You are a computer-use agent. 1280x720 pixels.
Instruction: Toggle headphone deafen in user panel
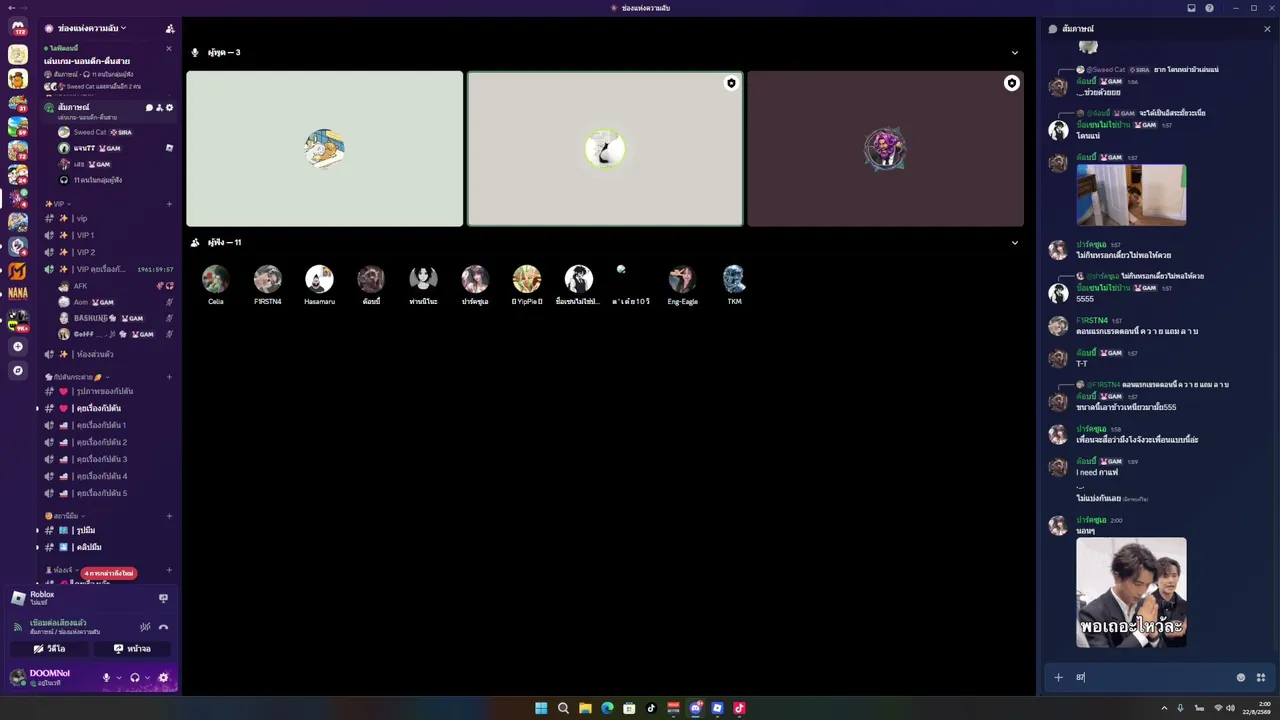135,677
